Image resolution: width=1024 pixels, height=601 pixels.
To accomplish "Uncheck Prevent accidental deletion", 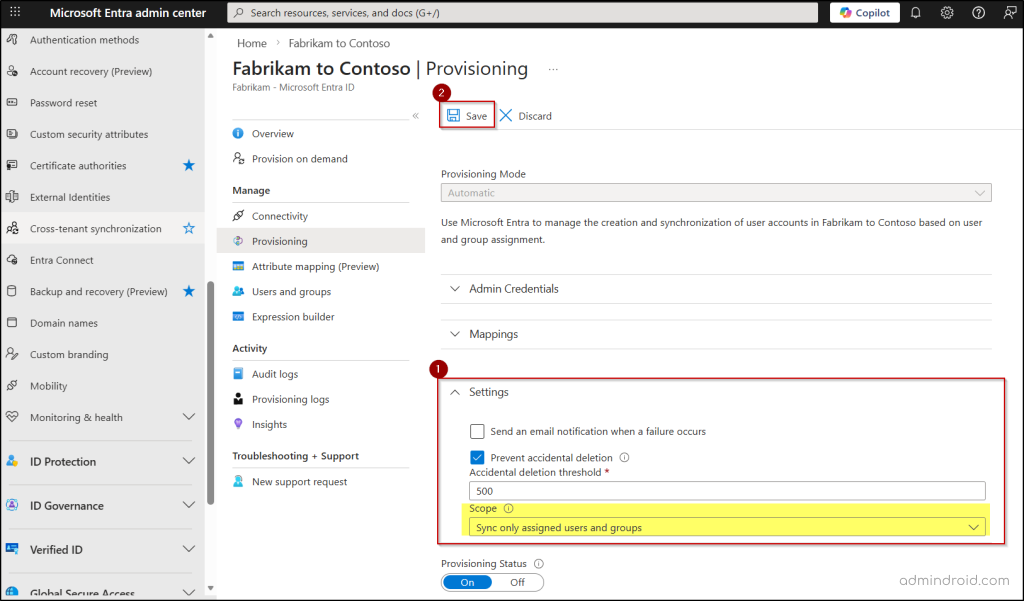I will [477, 458].
